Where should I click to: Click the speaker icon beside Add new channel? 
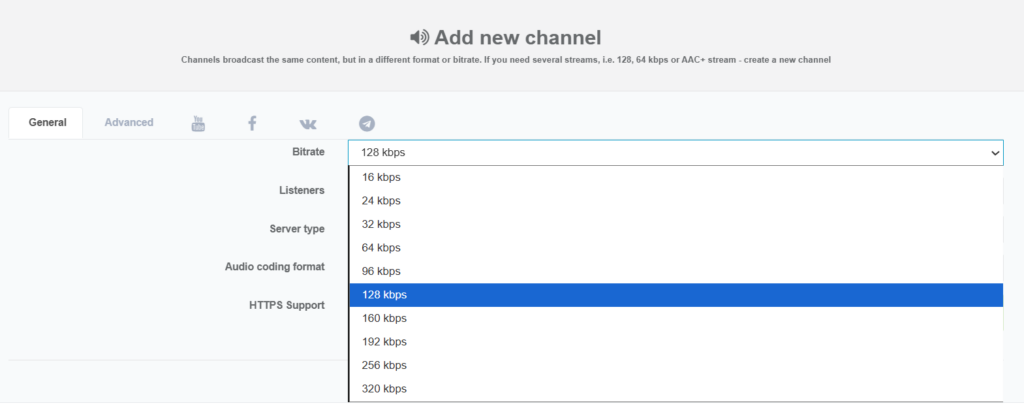click(420, 38)
